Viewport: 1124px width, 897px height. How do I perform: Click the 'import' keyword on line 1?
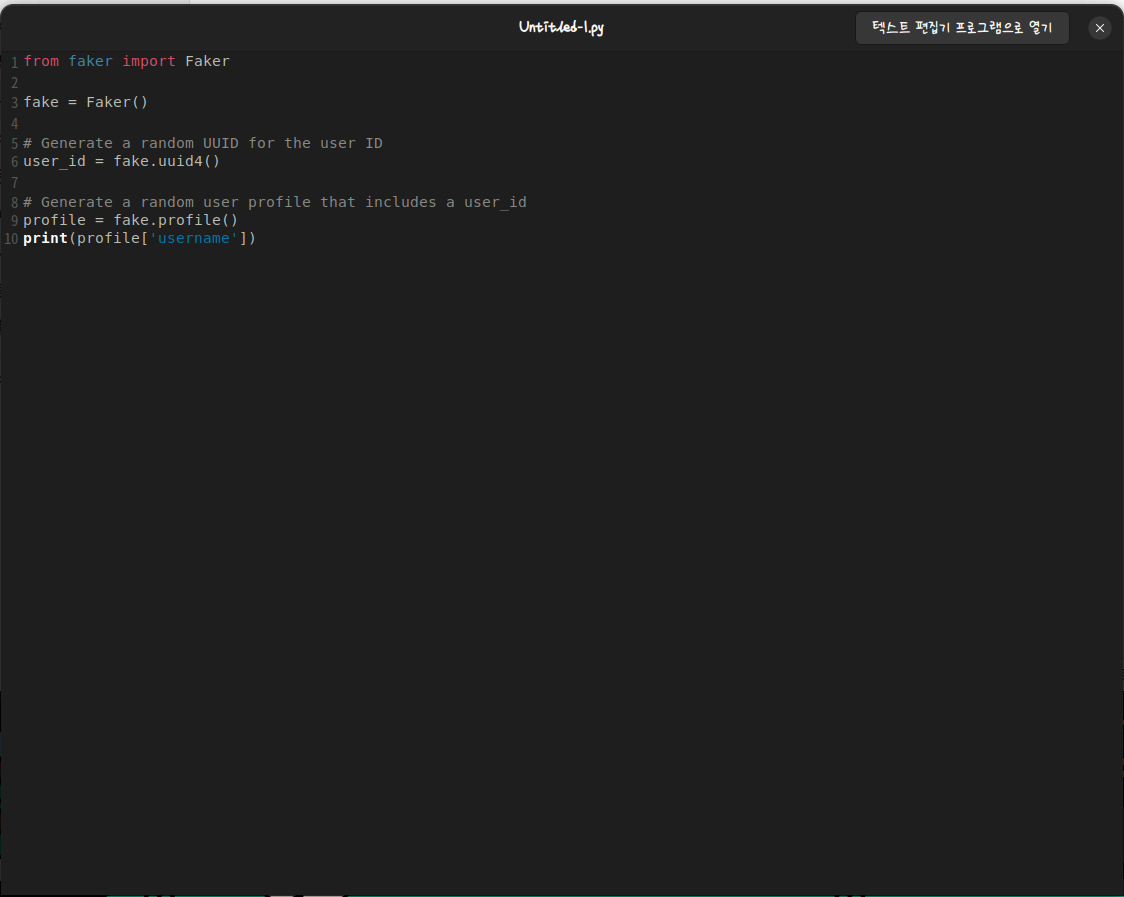click(x=148, y=62)
